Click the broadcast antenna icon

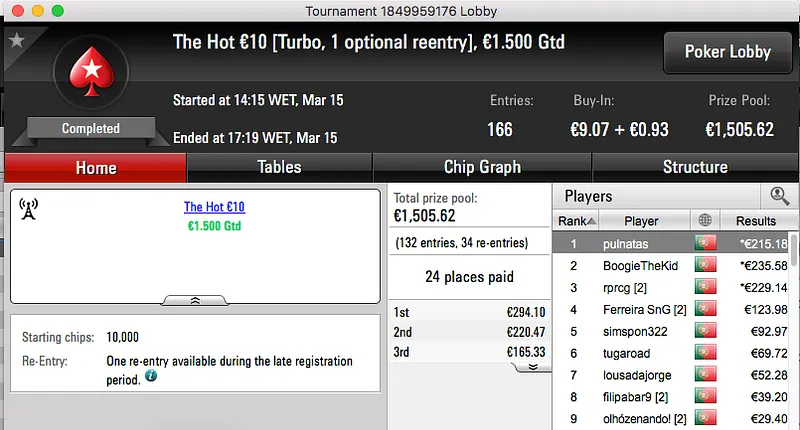tap(29, 209)
